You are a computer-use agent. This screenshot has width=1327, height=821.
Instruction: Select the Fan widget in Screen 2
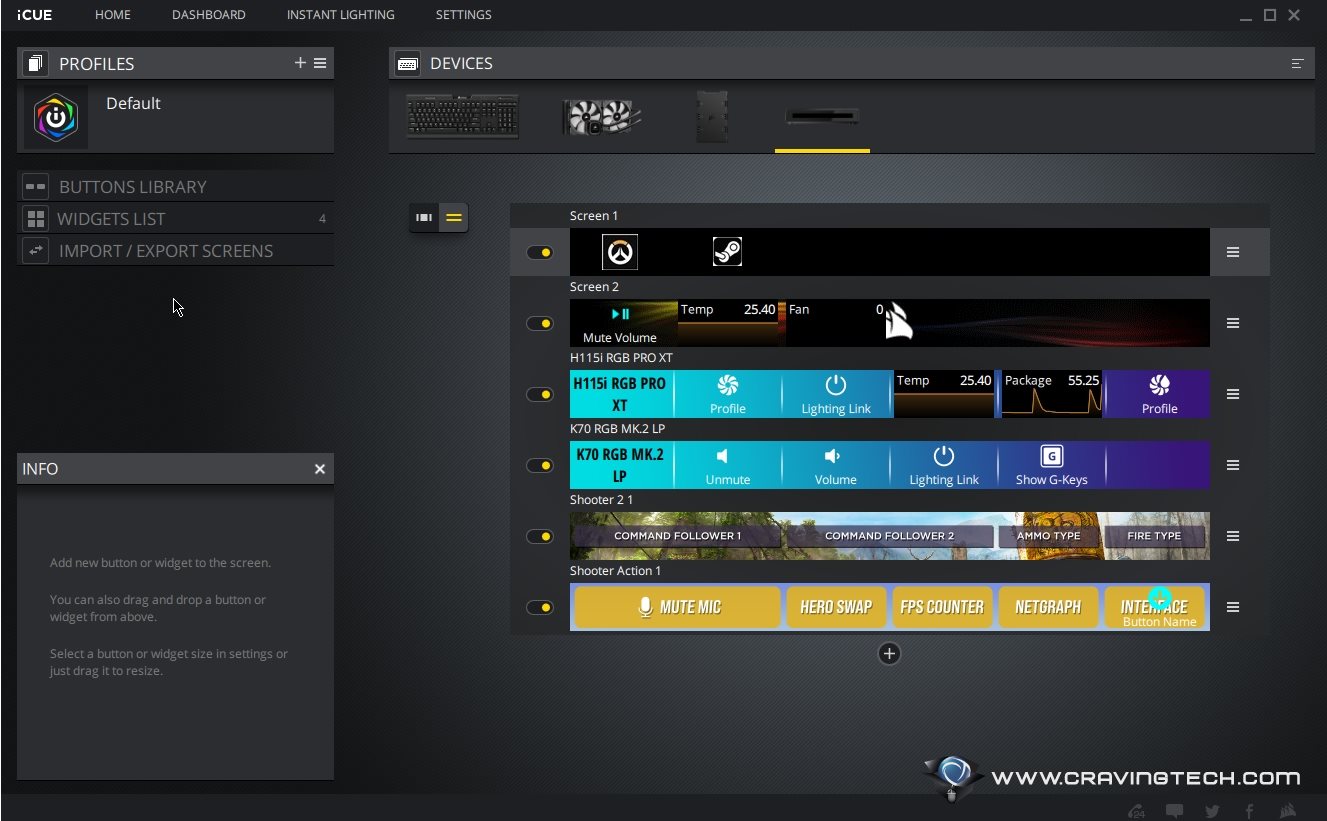836,323
